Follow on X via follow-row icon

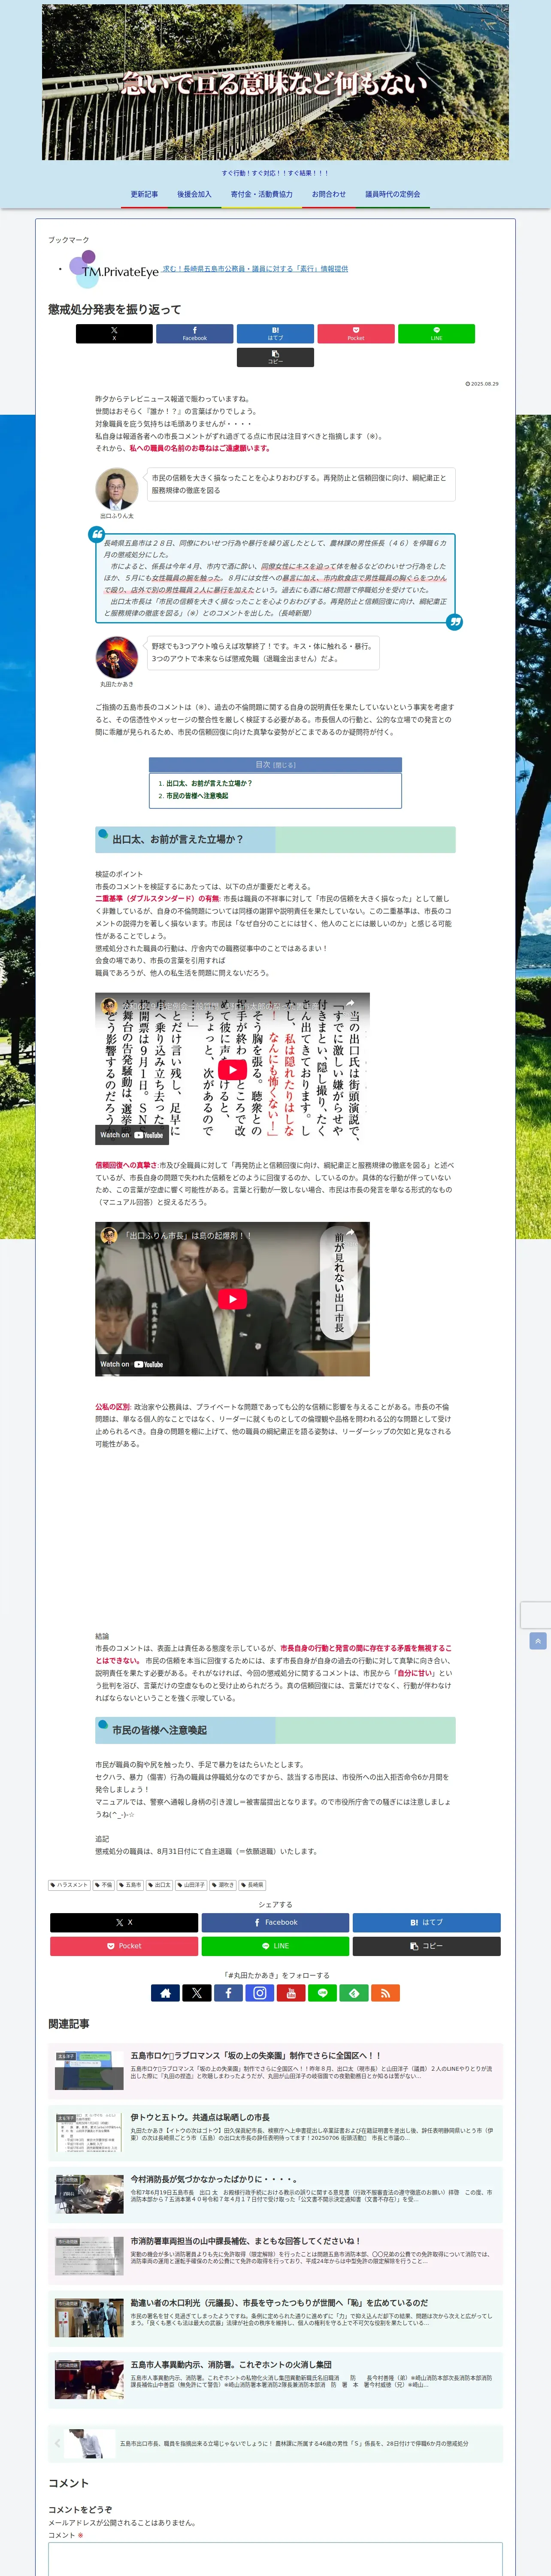pyautogui.click(x=197, y=1993)
